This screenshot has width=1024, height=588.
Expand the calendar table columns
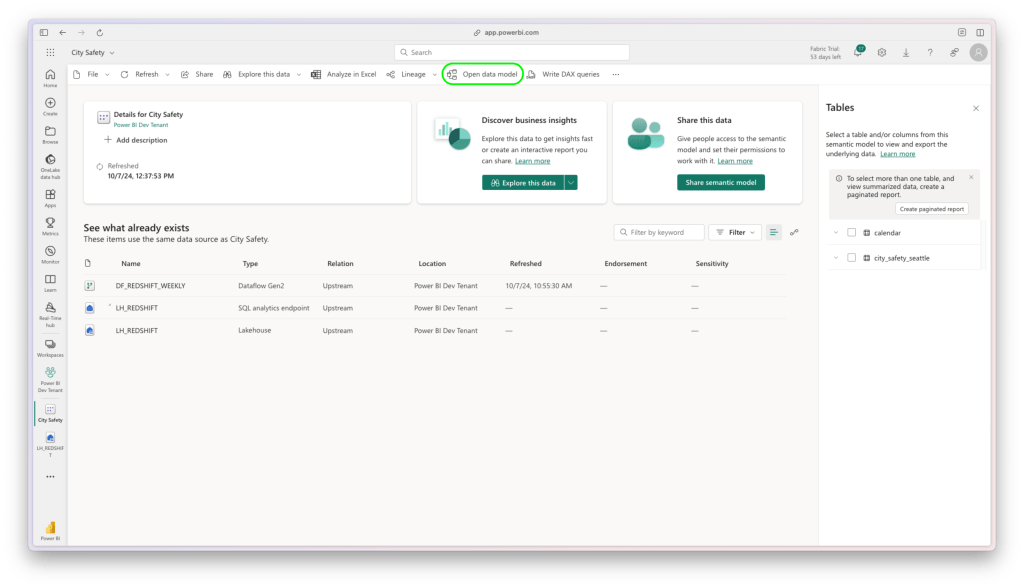click(x=835, y=232)
